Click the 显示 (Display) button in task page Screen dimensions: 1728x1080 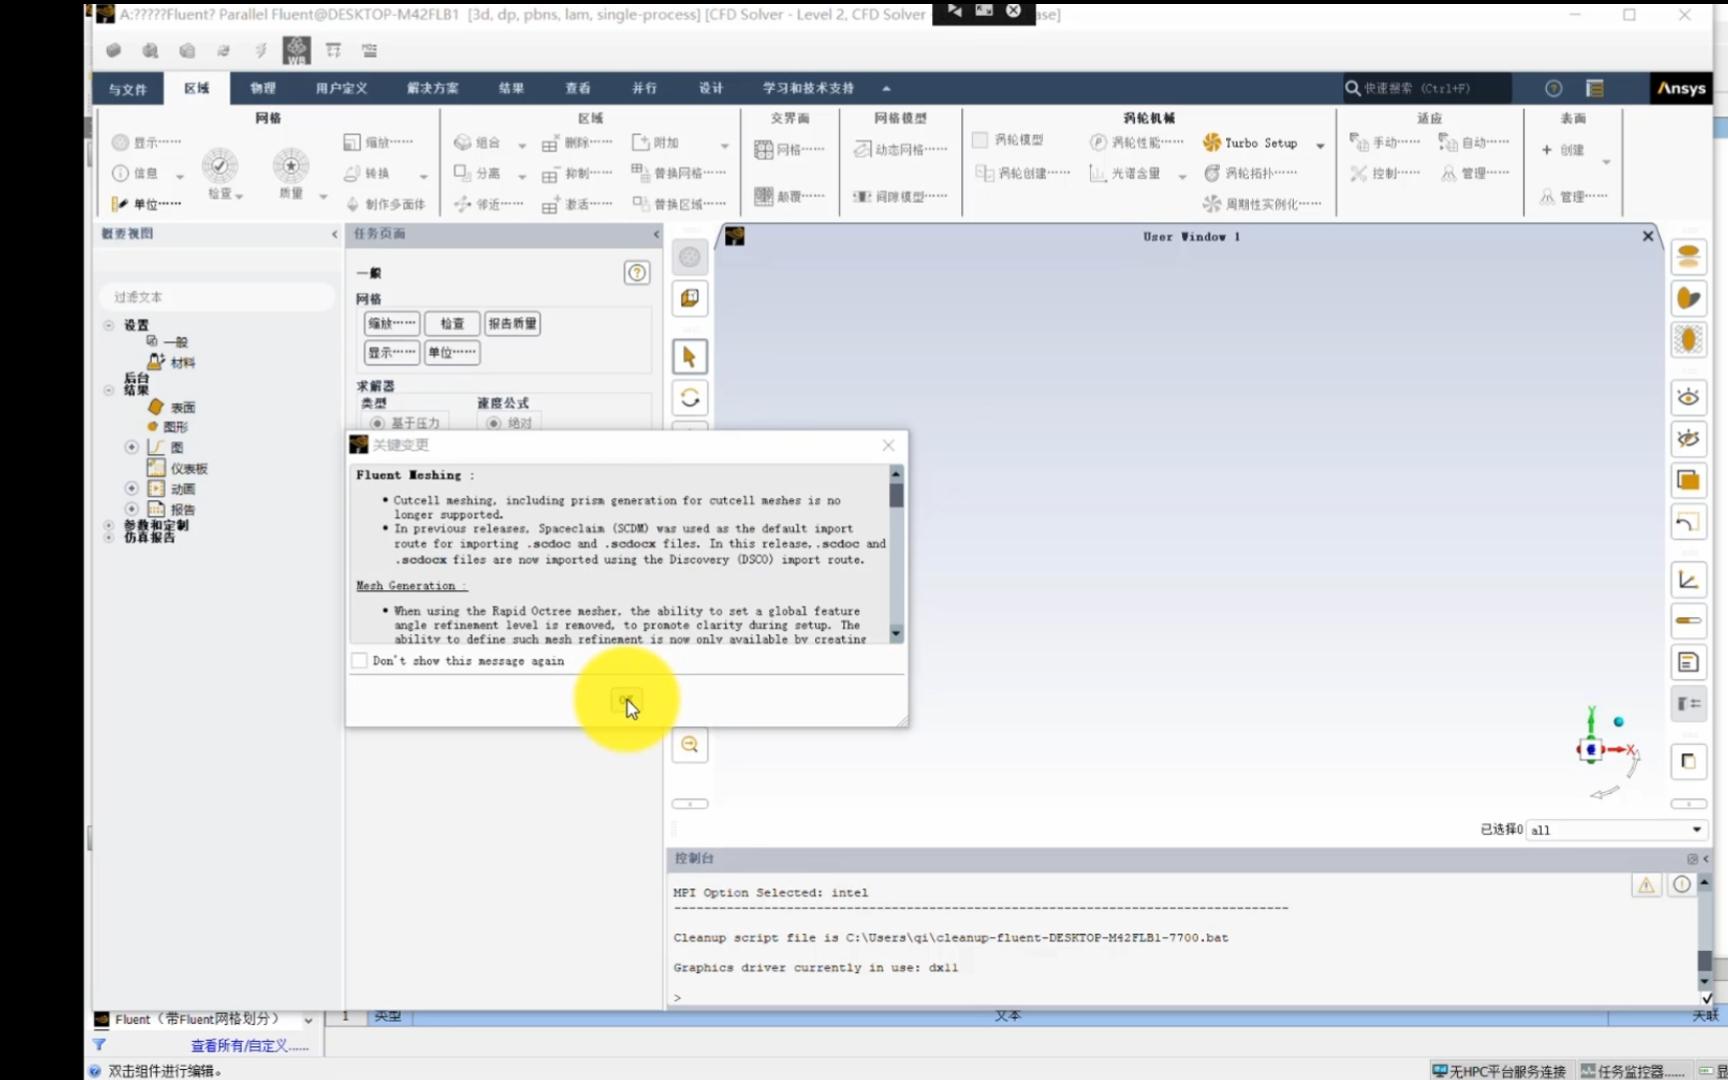(392, 352)
